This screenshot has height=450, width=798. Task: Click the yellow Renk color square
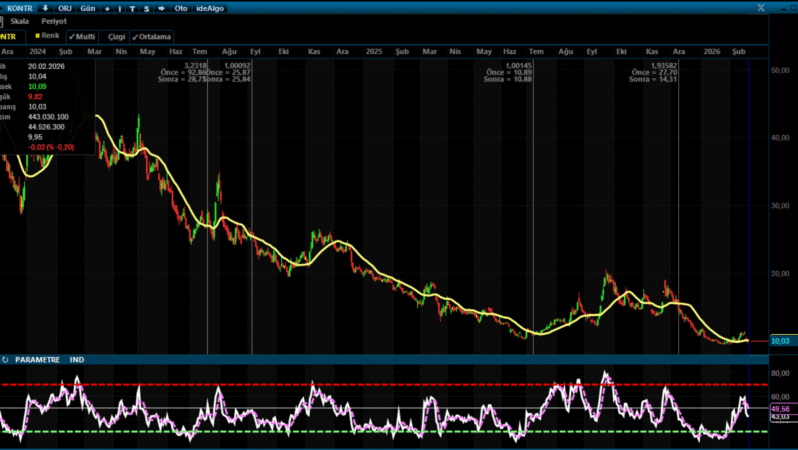tap(37, 35)
